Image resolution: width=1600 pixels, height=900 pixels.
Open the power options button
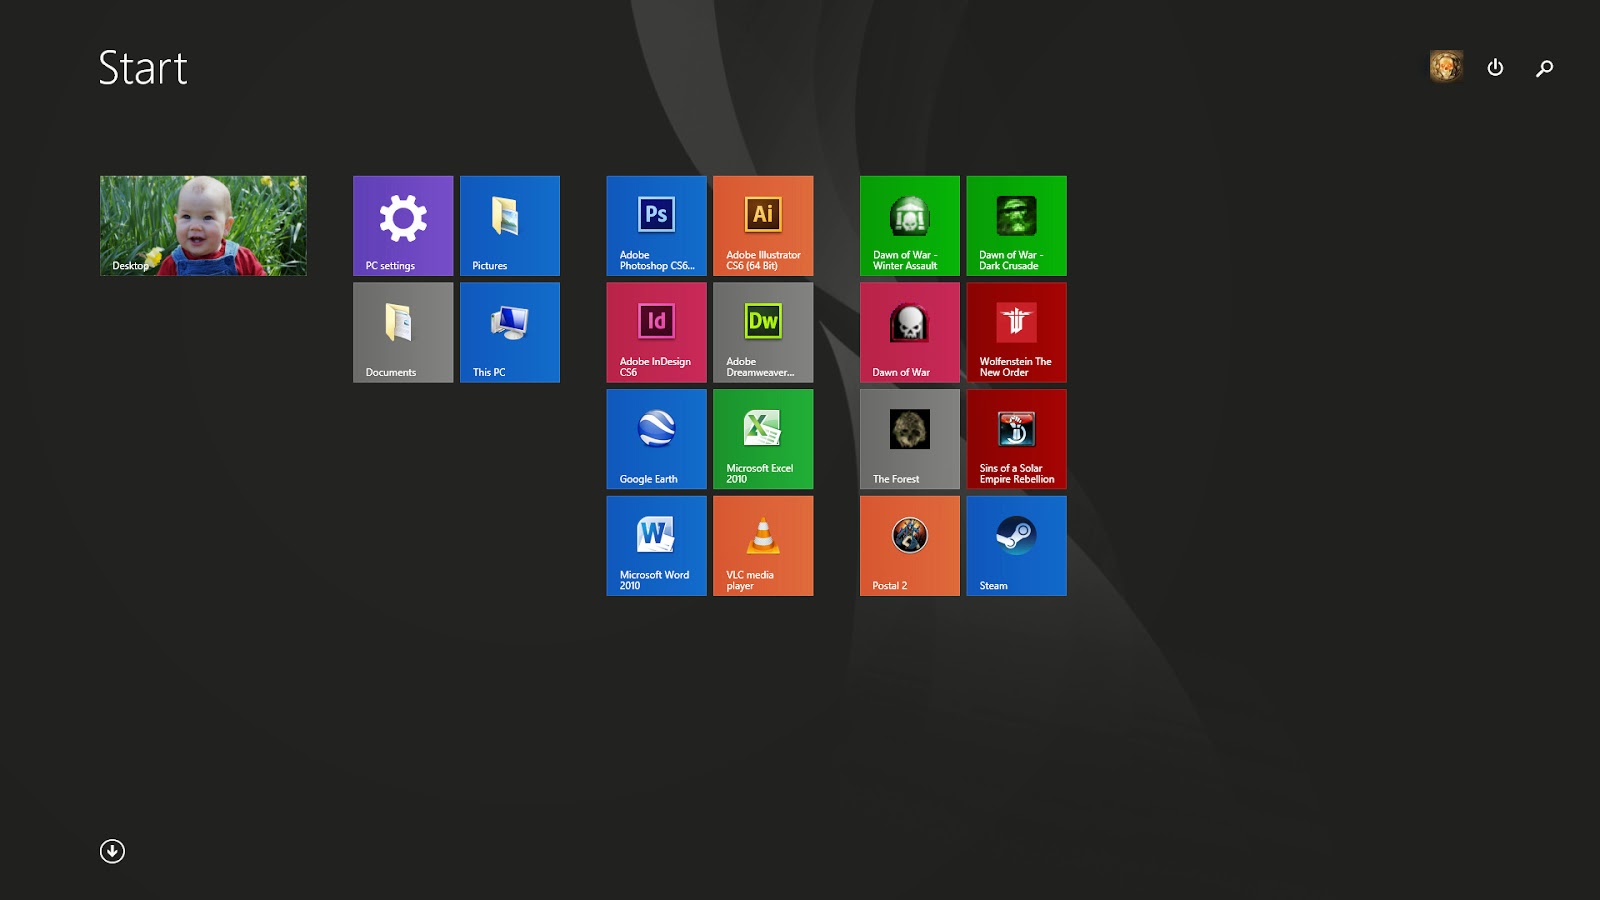[1495, 67]
